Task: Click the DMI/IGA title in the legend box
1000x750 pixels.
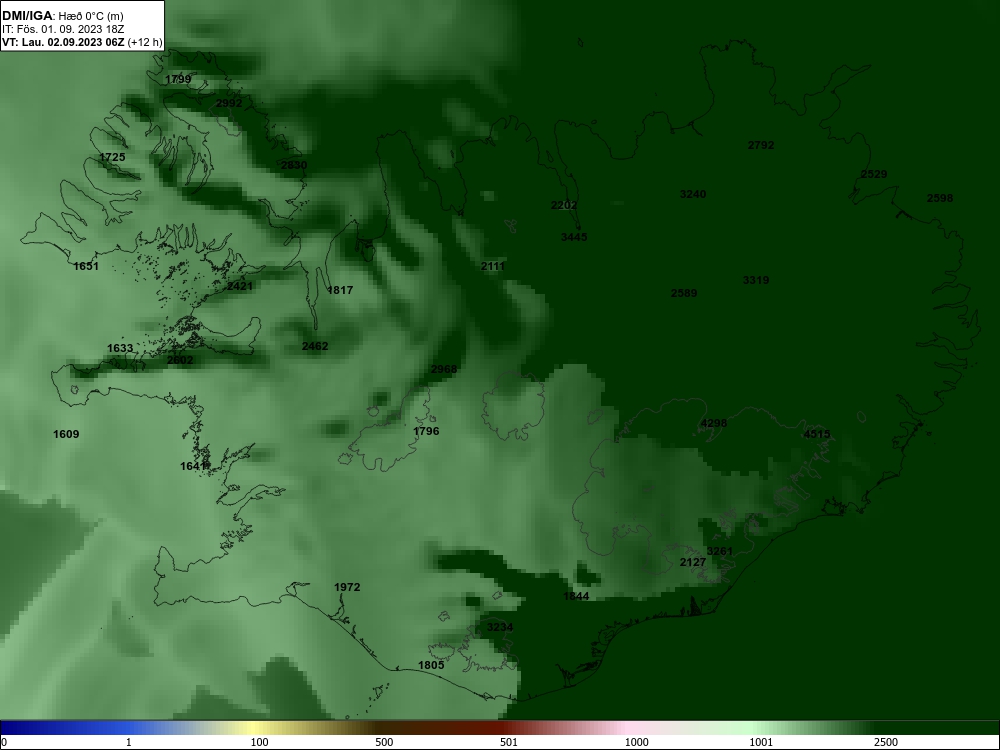Action: pyautogui.click(x=27, y=15)
